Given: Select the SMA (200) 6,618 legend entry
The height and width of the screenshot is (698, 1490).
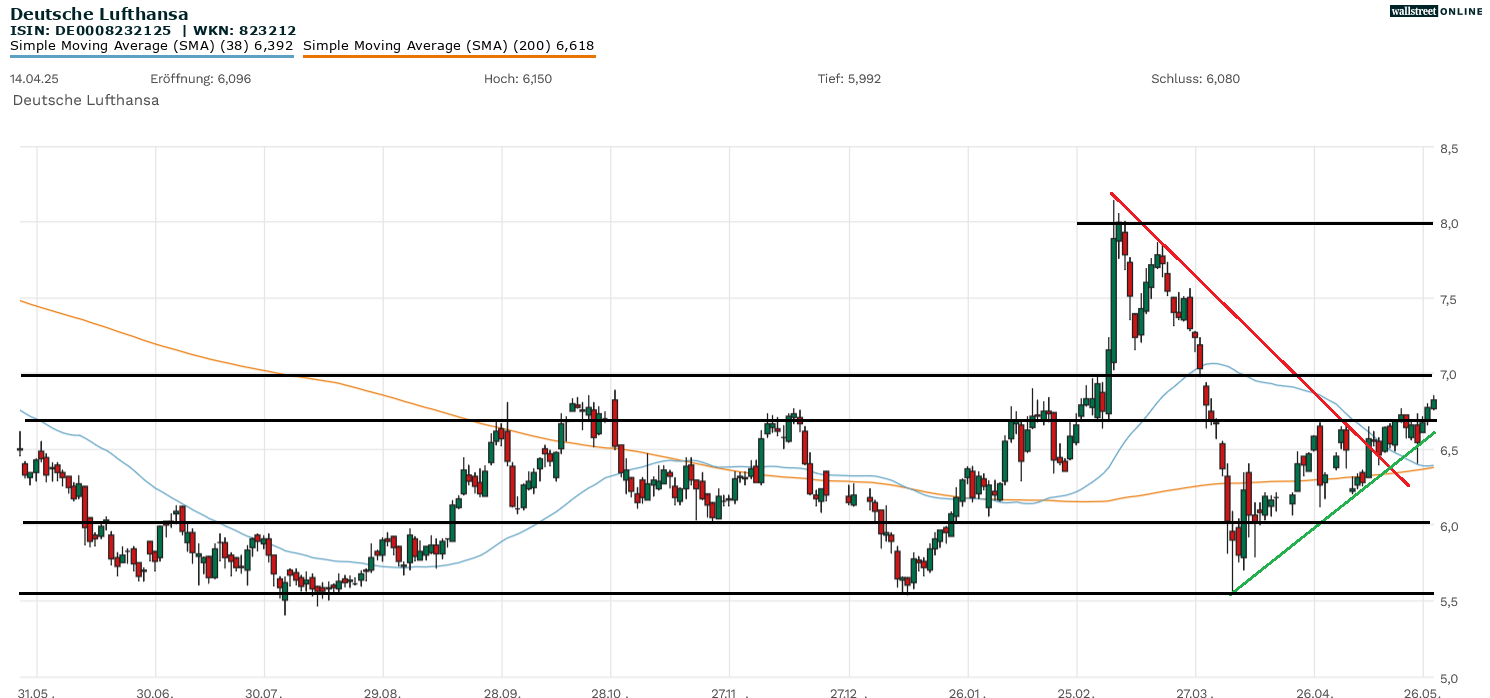Looking at the screenshot, I should pyautogui.click(x=448, y=46).
